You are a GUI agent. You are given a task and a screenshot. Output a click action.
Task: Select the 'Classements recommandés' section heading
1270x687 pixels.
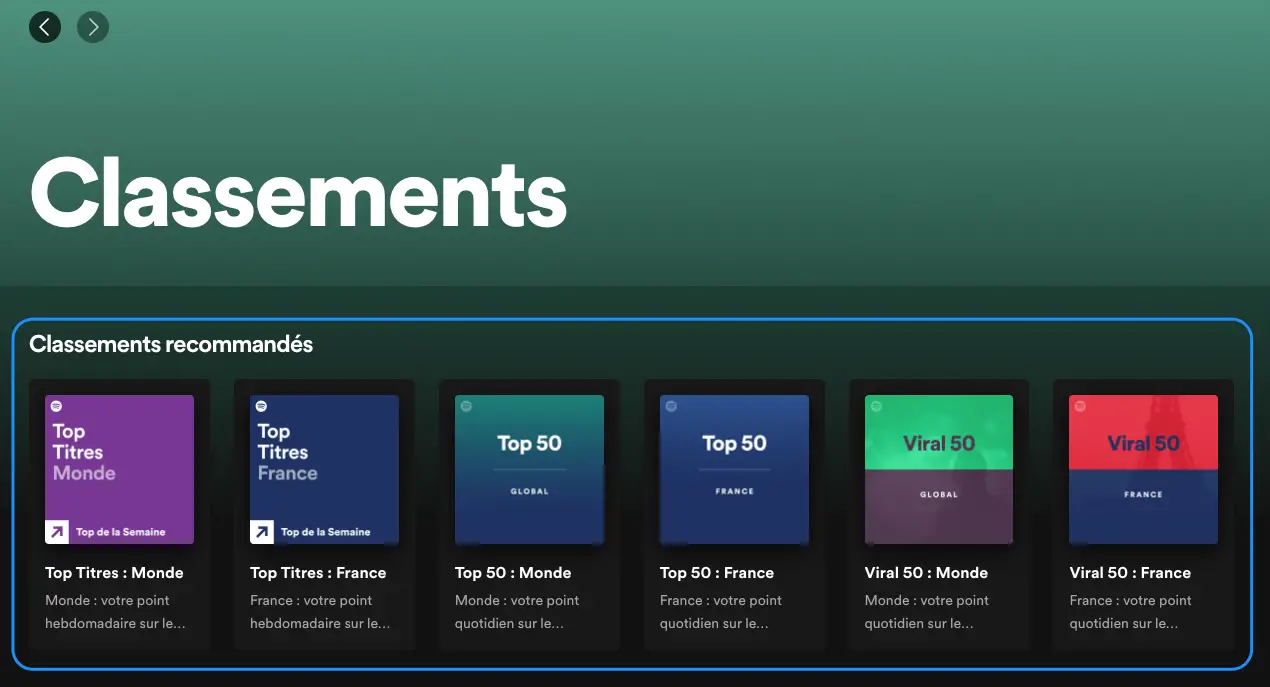(x=171, y=345)
